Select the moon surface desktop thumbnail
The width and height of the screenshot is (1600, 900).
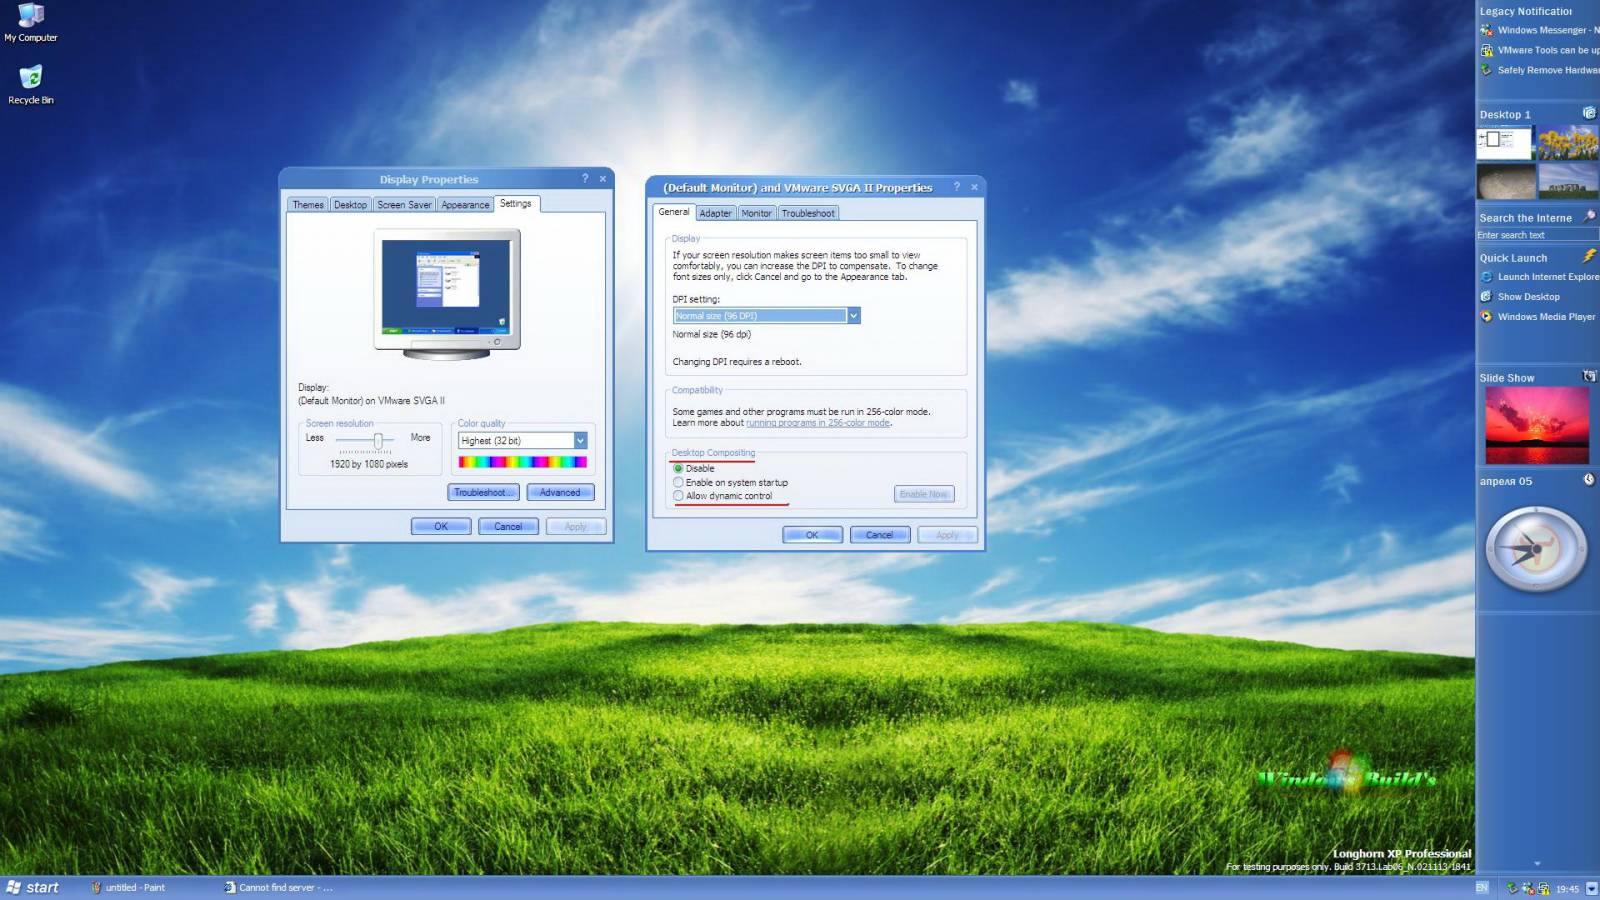1506,182
